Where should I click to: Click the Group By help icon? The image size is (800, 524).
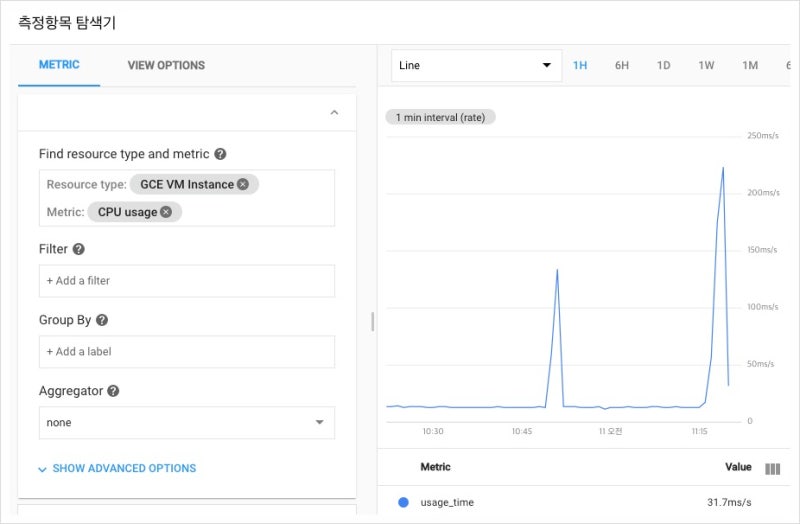coord(102,320)
